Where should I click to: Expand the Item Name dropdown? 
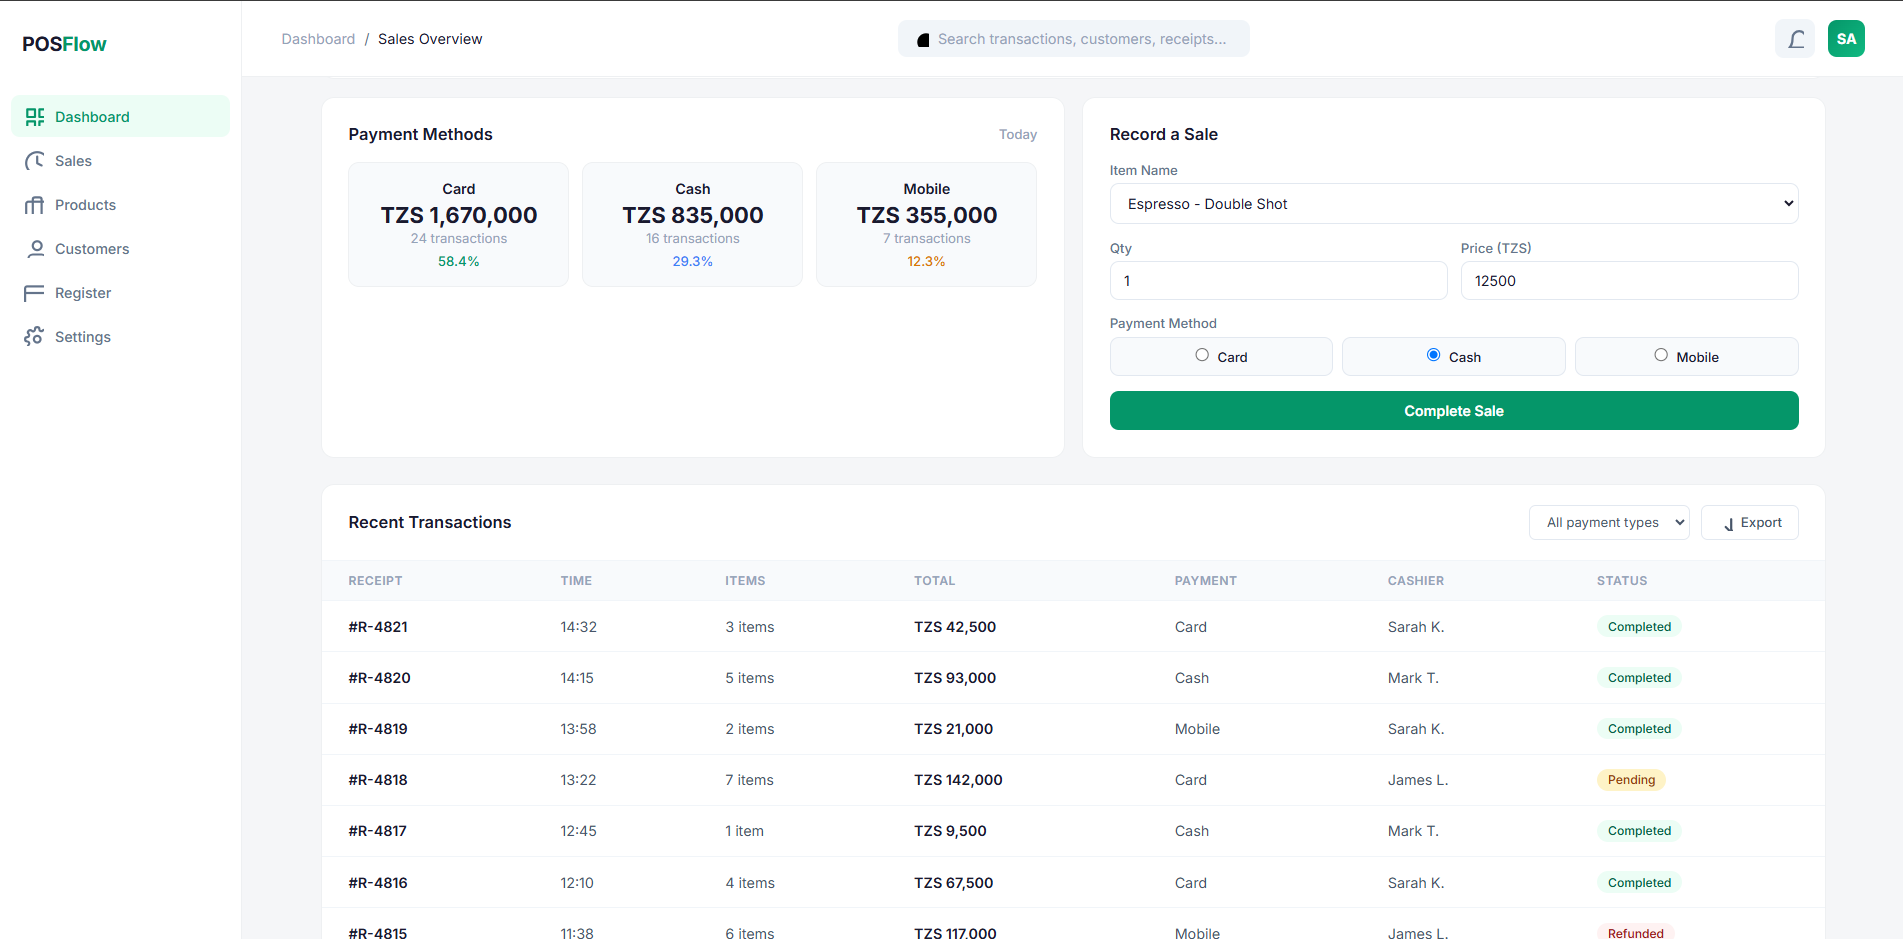coord(1454,204)
